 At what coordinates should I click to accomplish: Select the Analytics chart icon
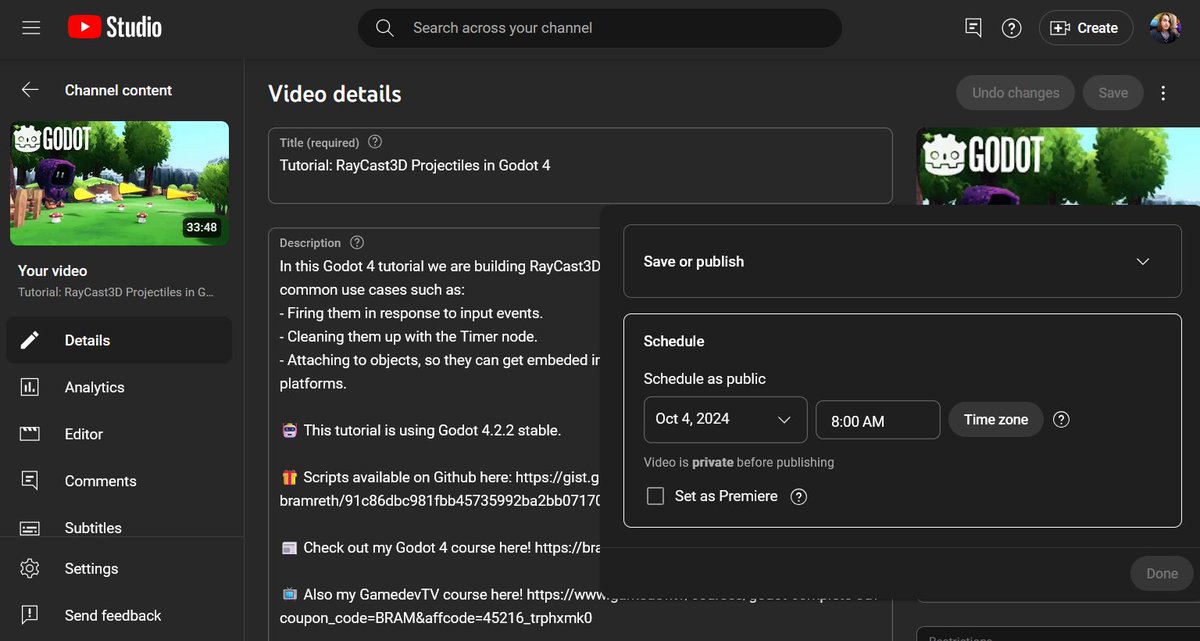(30, 387)
